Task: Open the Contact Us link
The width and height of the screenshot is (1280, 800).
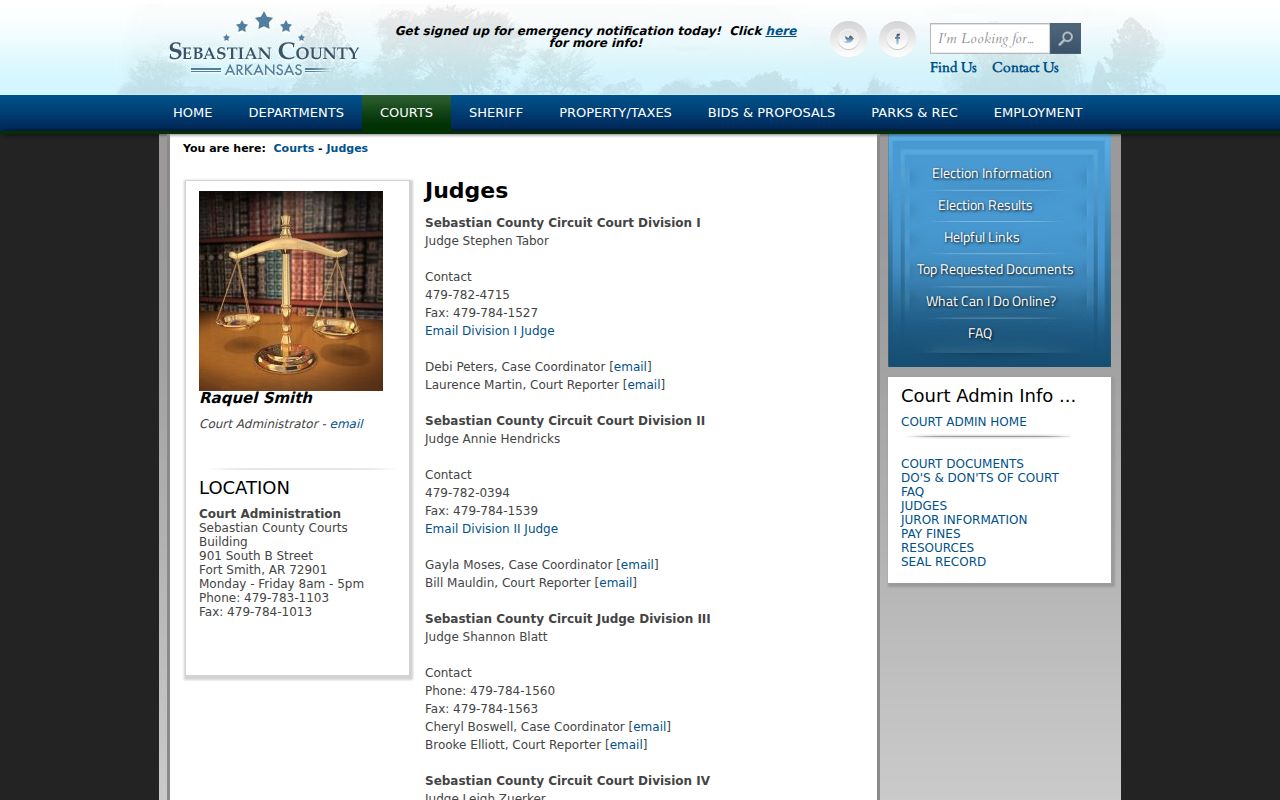Action: [x=1025, y=68]
